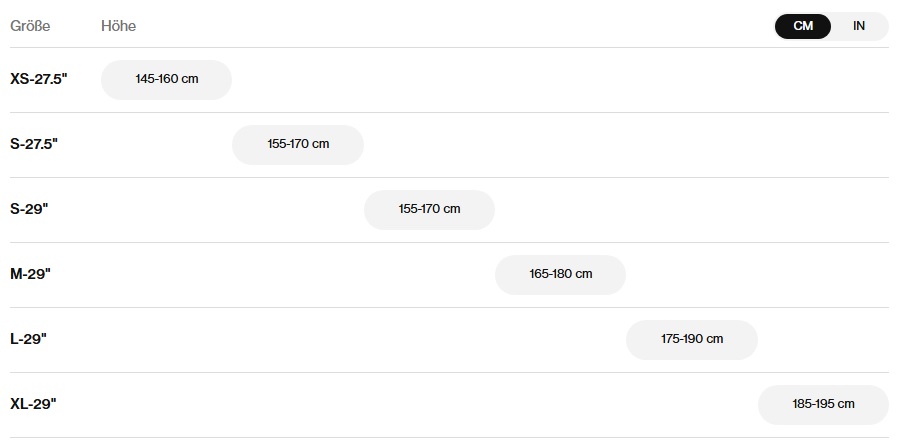Tap the height range bubble for XS-27.5"
This screenshot has width=897, height=446.
pyautogui.click(x=166, y=79)
